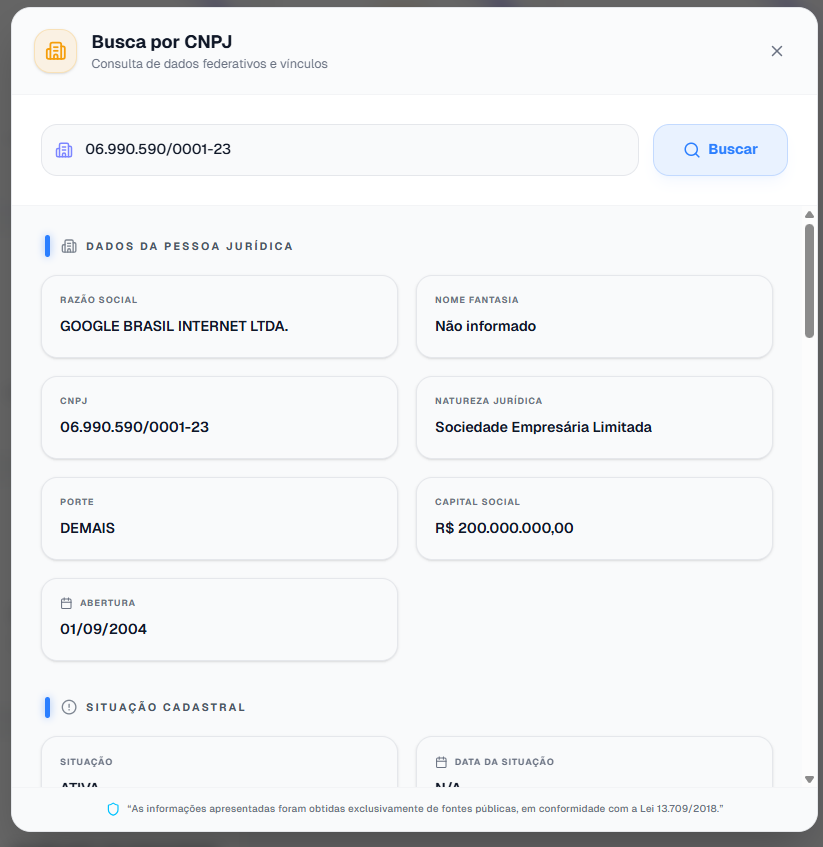
Task: Click the CNPJ value card
Action: click(x=219, y=417)
